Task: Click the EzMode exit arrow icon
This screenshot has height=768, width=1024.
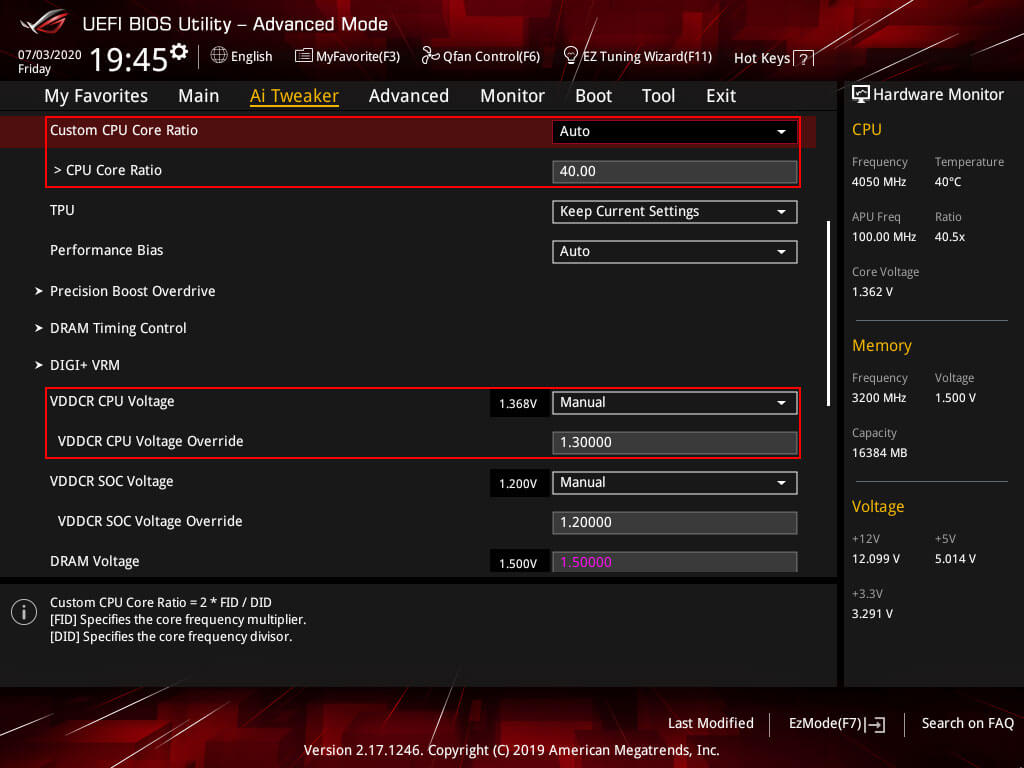Action: click(875, 724)
